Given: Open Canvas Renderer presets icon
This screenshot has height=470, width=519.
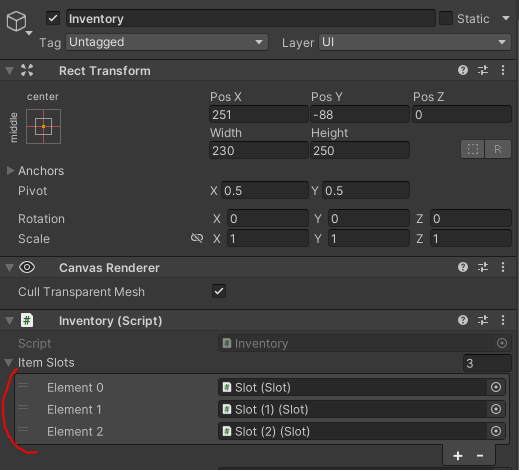Looking at the screenshot, I should click(x=483, y=267).
